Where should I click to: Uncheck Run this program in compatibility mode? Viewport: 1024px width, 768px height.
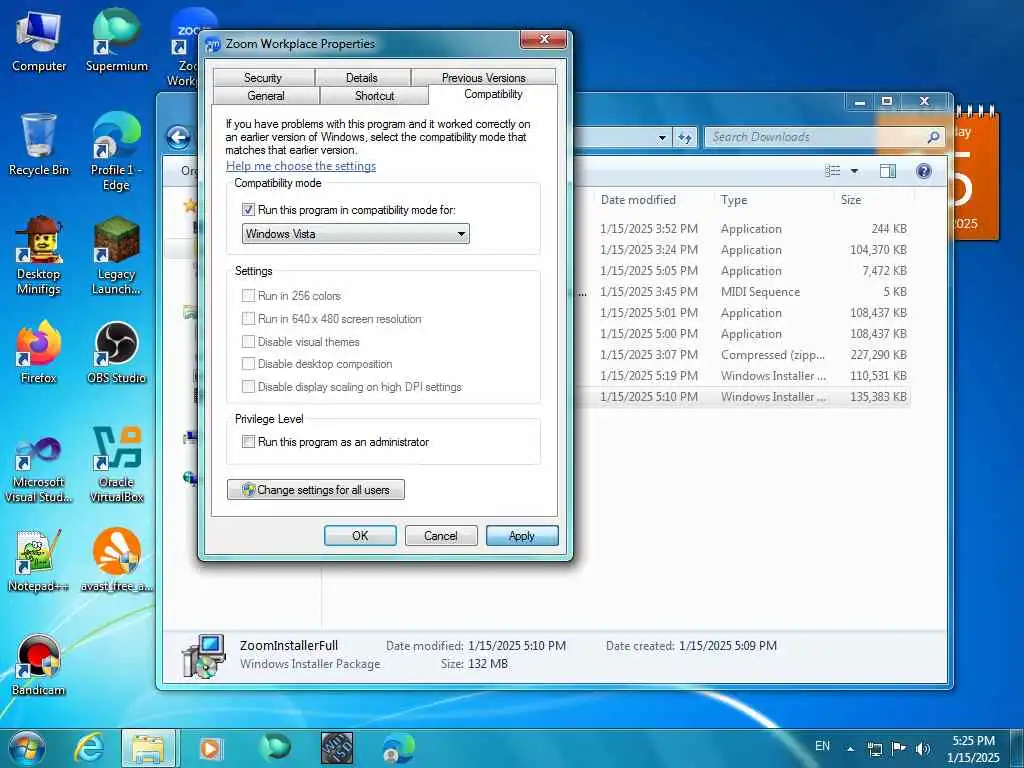[x=248, y=210]
